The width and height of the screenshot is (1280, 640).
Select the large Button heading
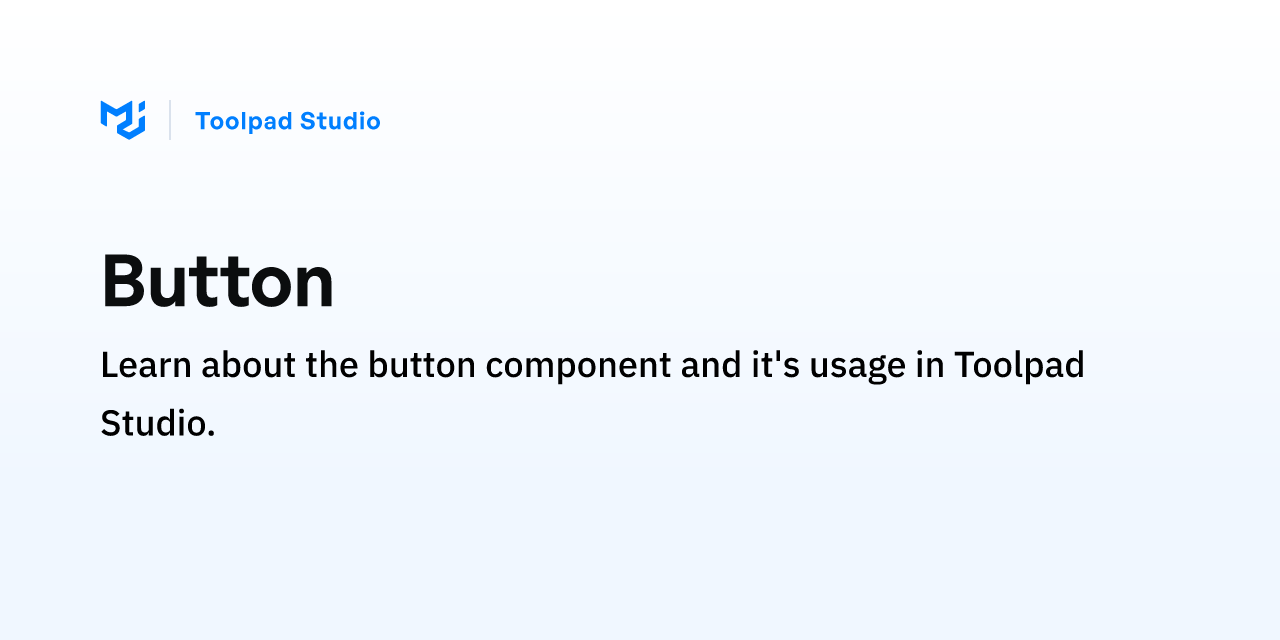click(217, 281)
